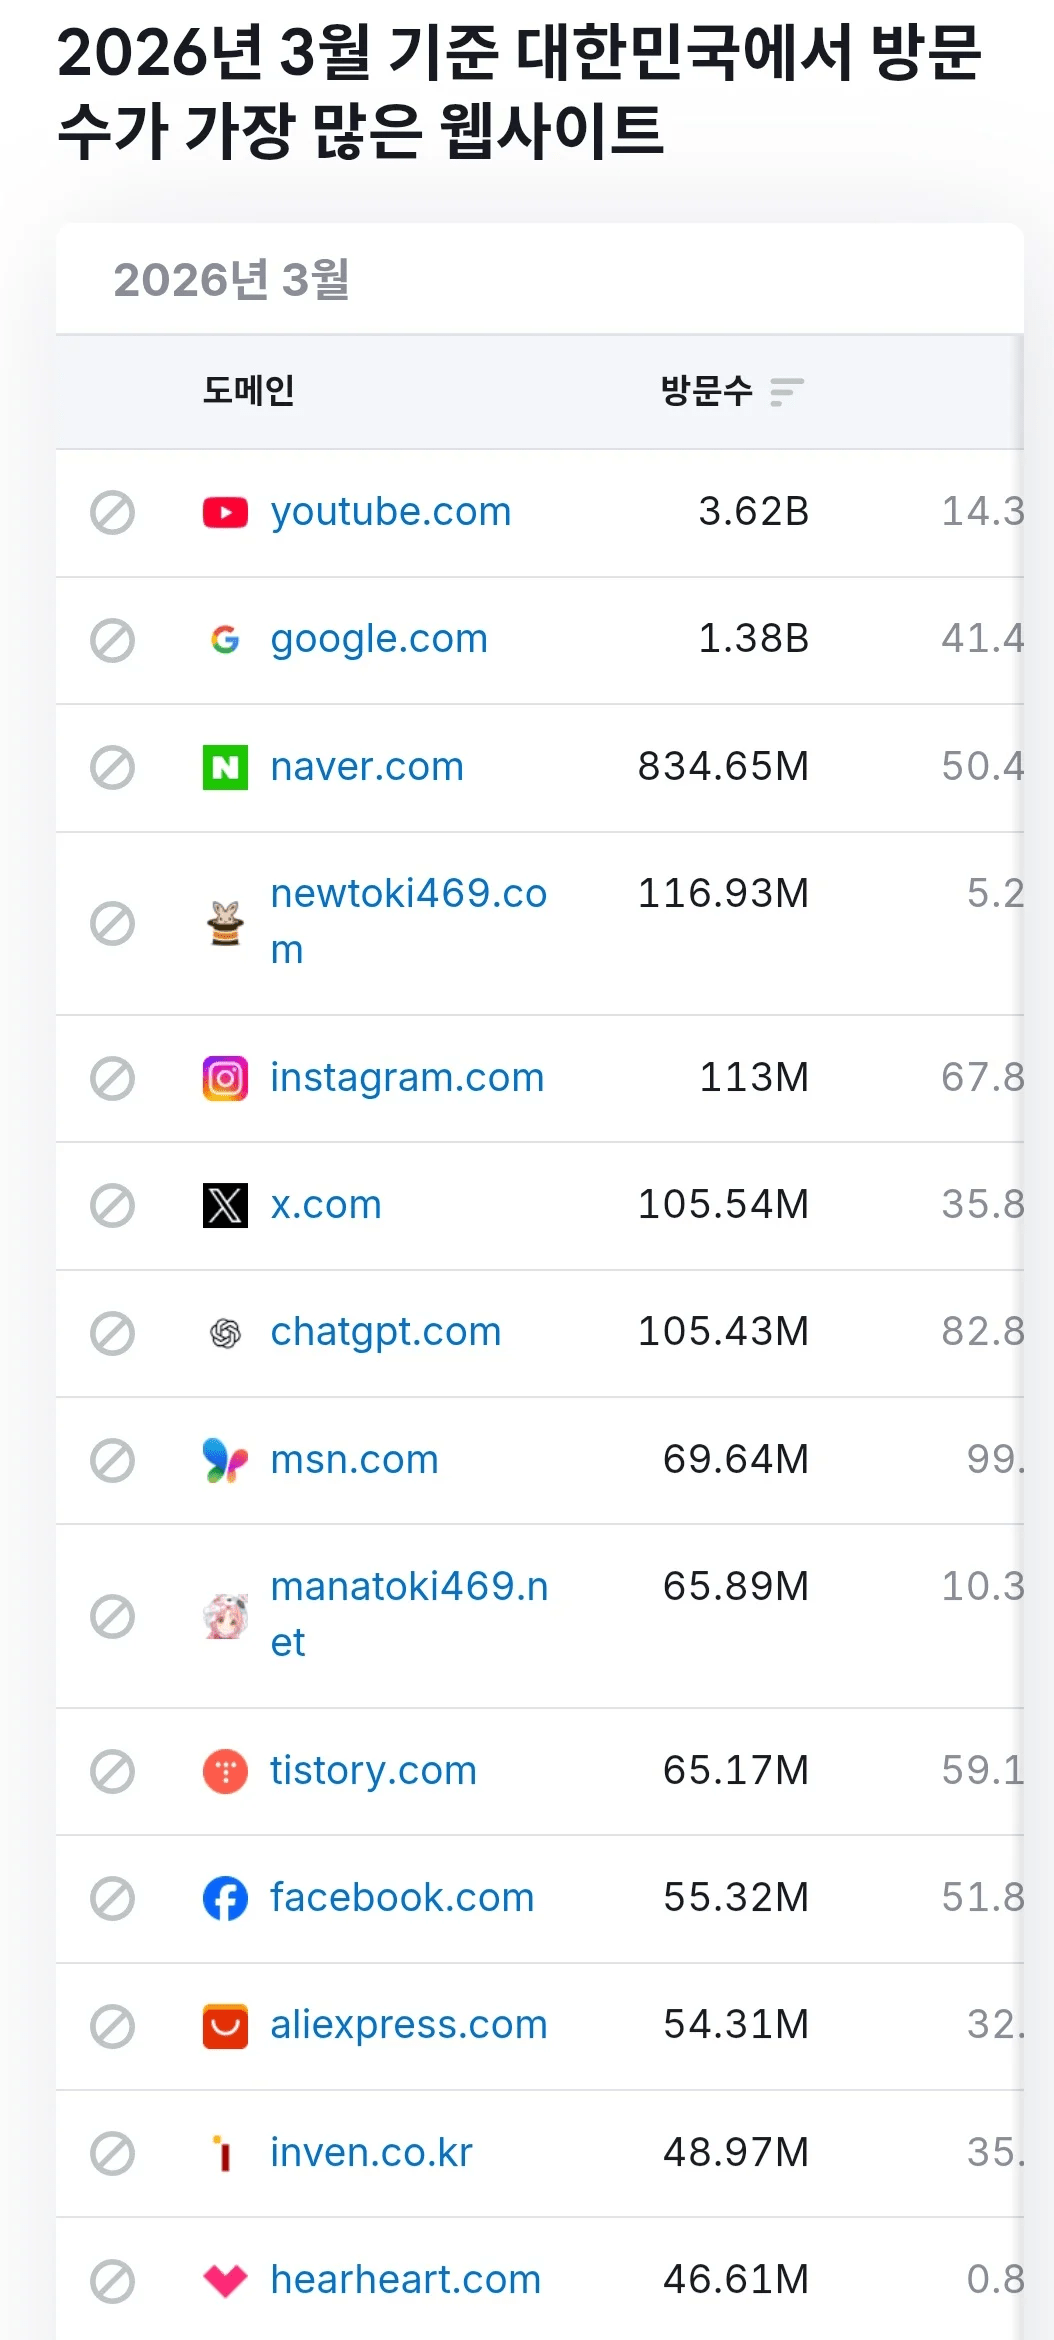Toggle the circle-slash icon beside youtube.com
Viewport: 1054px width, 2340px height.
(x=112, y=513)
